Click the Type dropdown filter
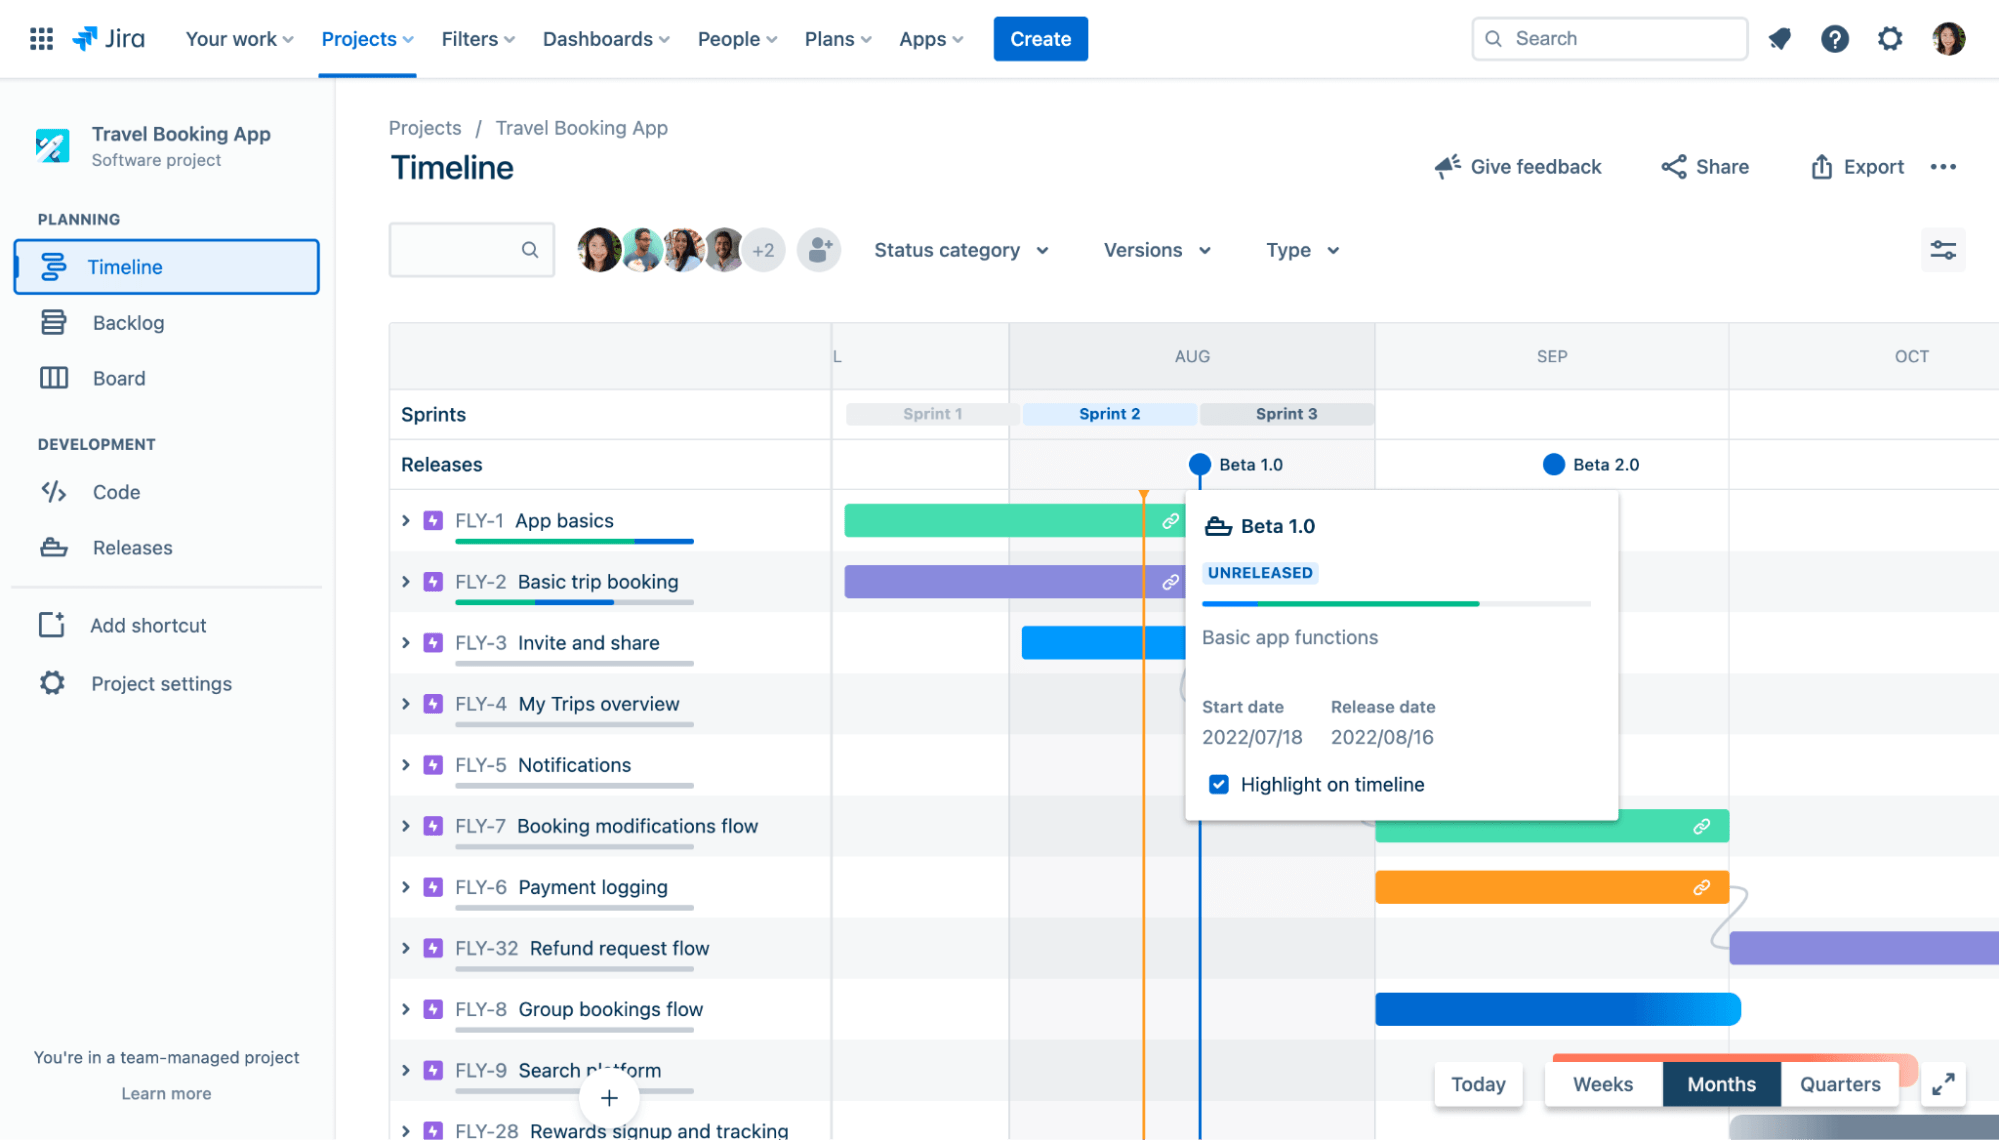Screen dimensions: 1999x1141 click(x=1300, y=250)
